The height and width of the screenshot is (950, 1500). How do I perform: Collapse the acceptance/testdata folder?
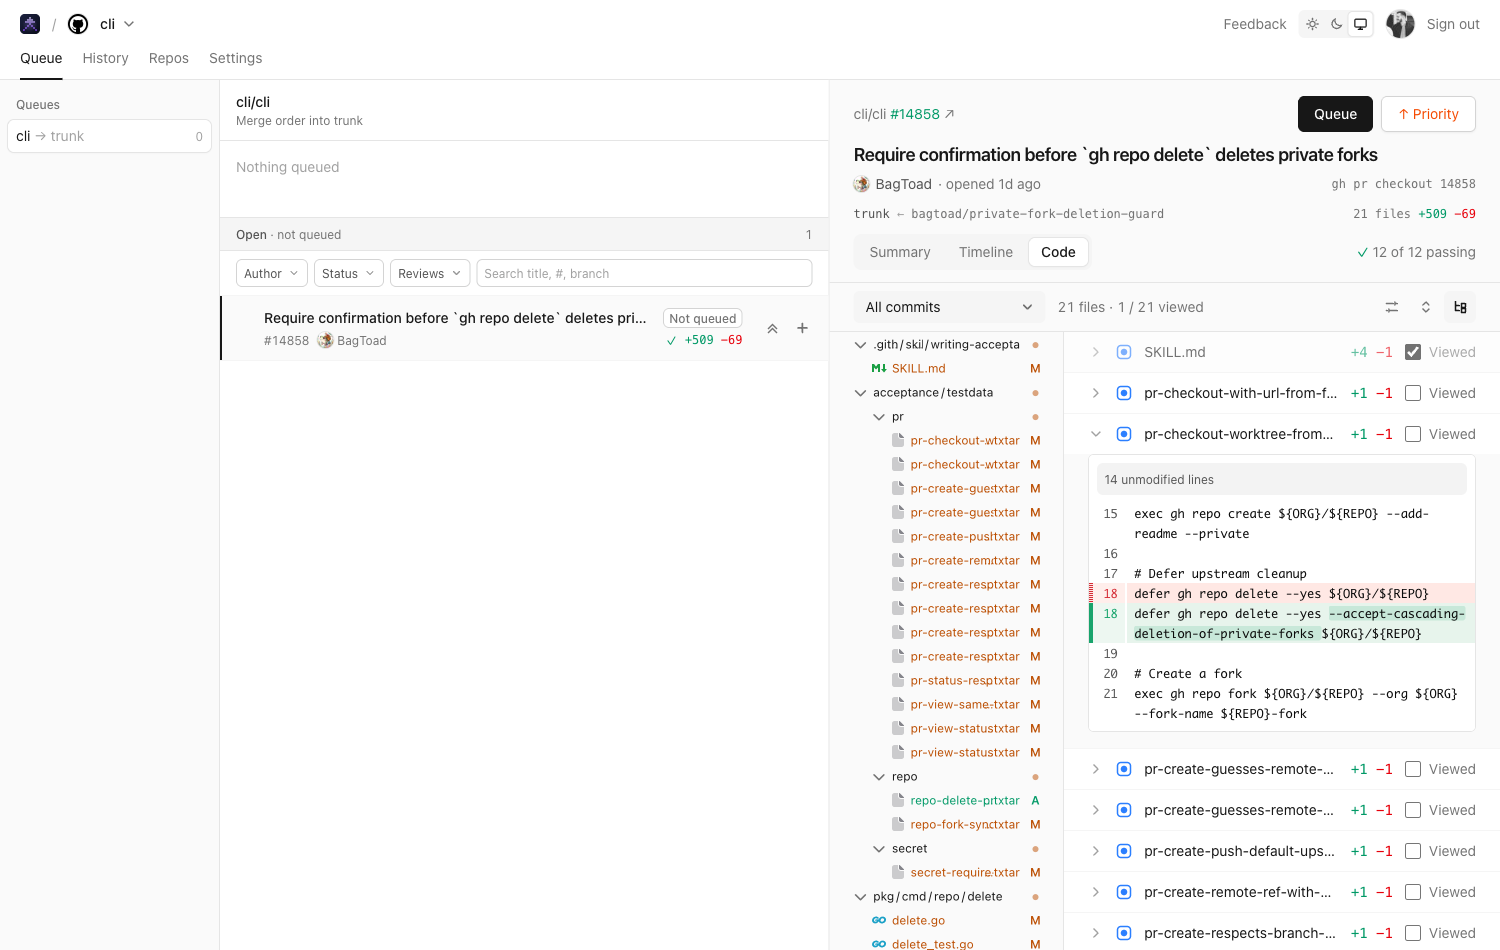pos(860,393)
